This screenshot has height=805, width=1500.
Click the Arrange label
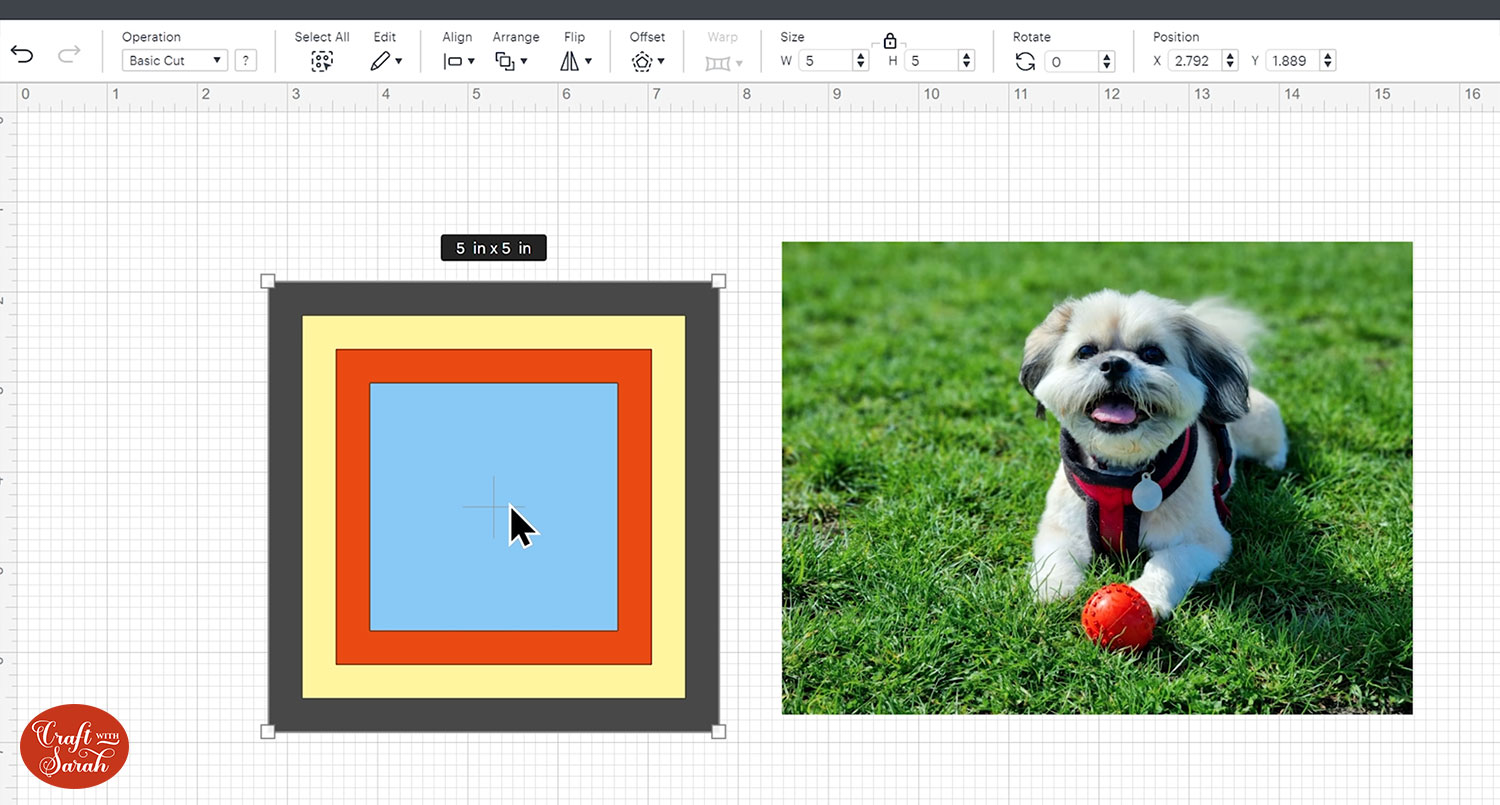[x=516, y=37]
